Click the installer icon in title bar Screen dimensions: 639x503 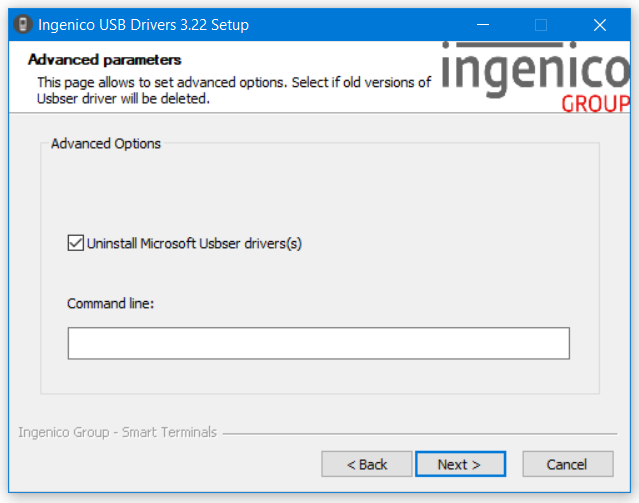pos(23,24)
